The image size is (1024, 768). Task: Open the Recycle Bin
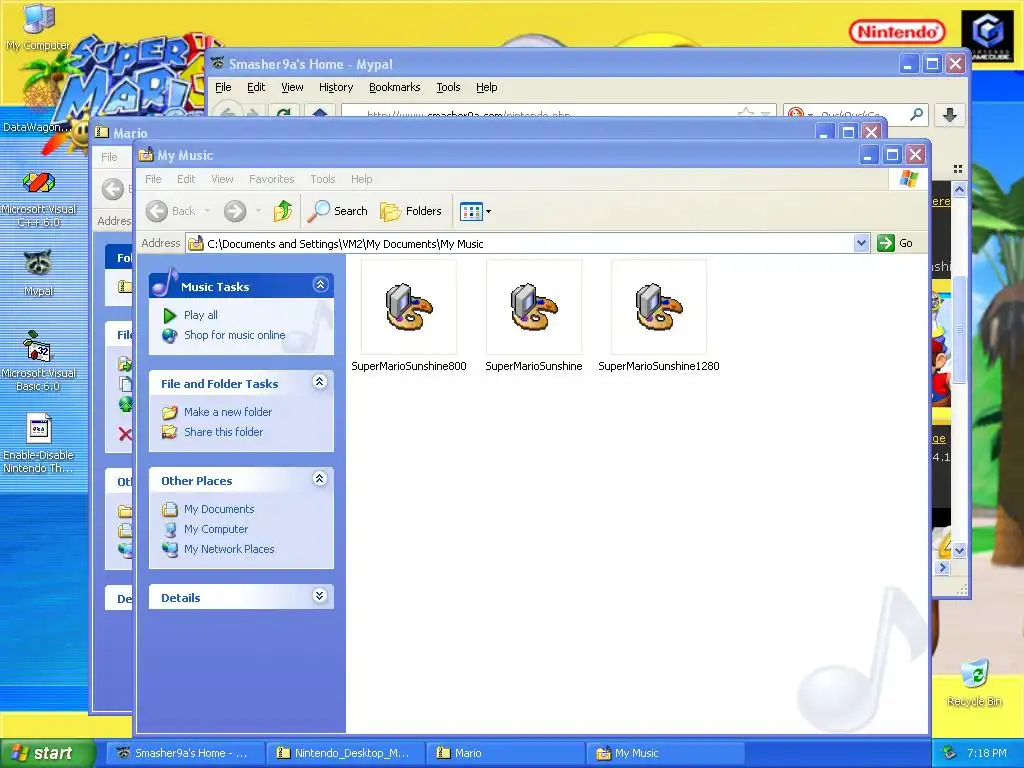pos(974,683)
